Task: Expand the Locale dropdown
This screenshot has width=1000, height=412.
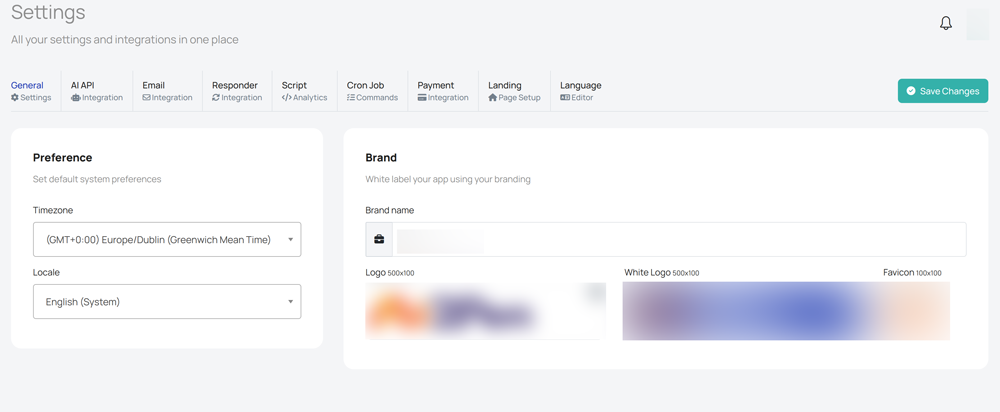Action: (167, 302)
